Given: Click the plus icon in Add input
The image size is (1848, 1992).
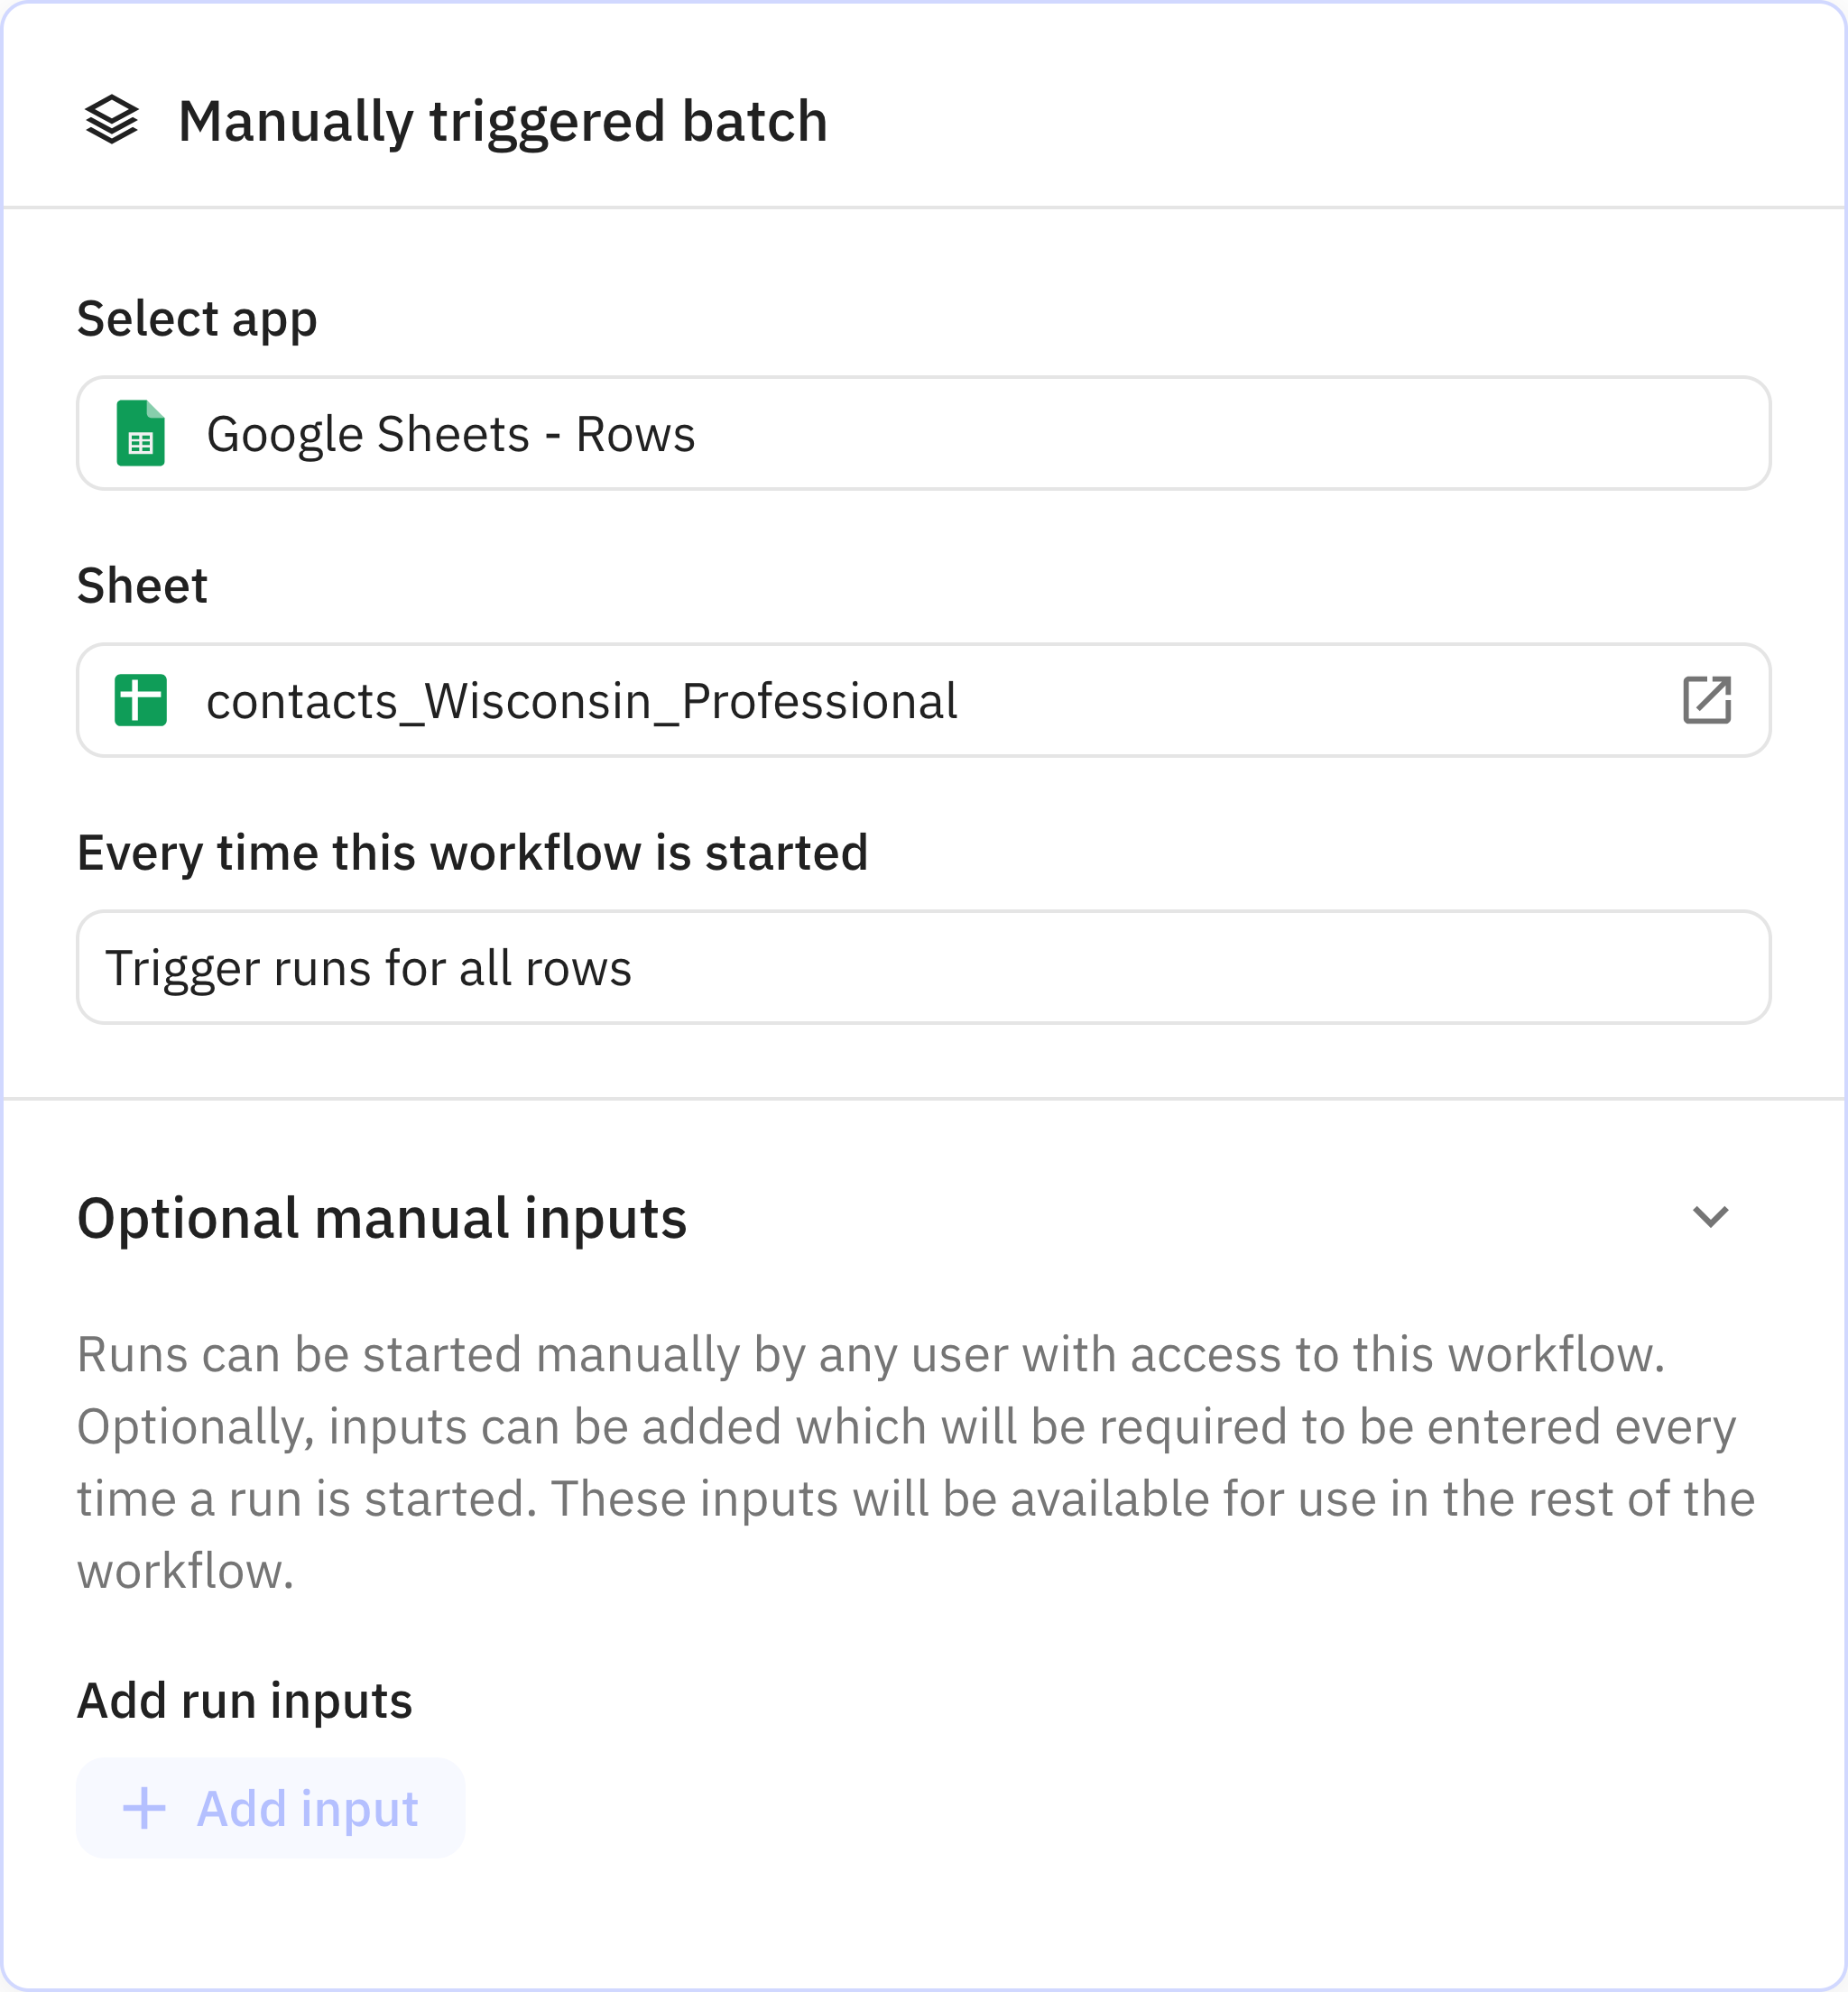Looking at the screenshot, I should tap(144, 1808).
